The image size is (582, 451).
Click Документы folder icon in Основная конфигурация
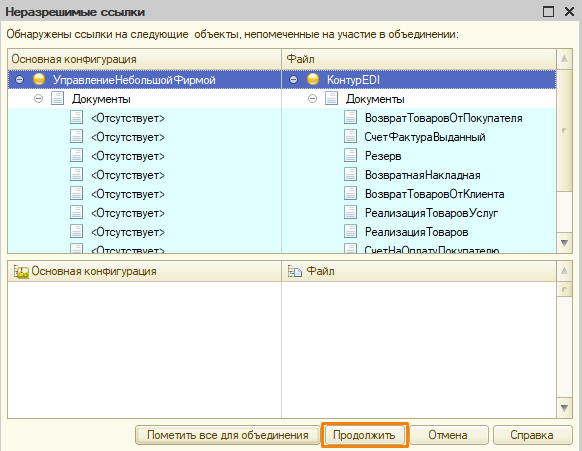tap(58, 98)
